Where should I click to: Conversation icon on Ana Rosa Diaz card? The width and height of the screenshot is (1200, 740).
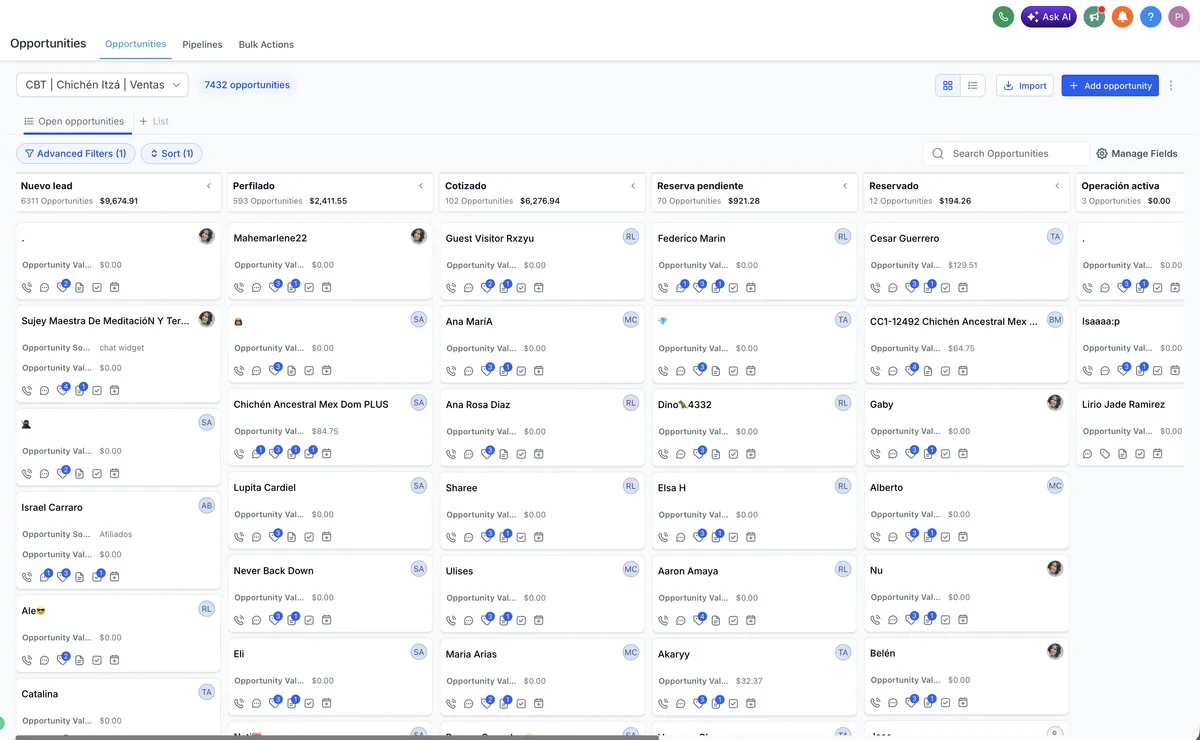pyautogui.click(x=469, y=453)
